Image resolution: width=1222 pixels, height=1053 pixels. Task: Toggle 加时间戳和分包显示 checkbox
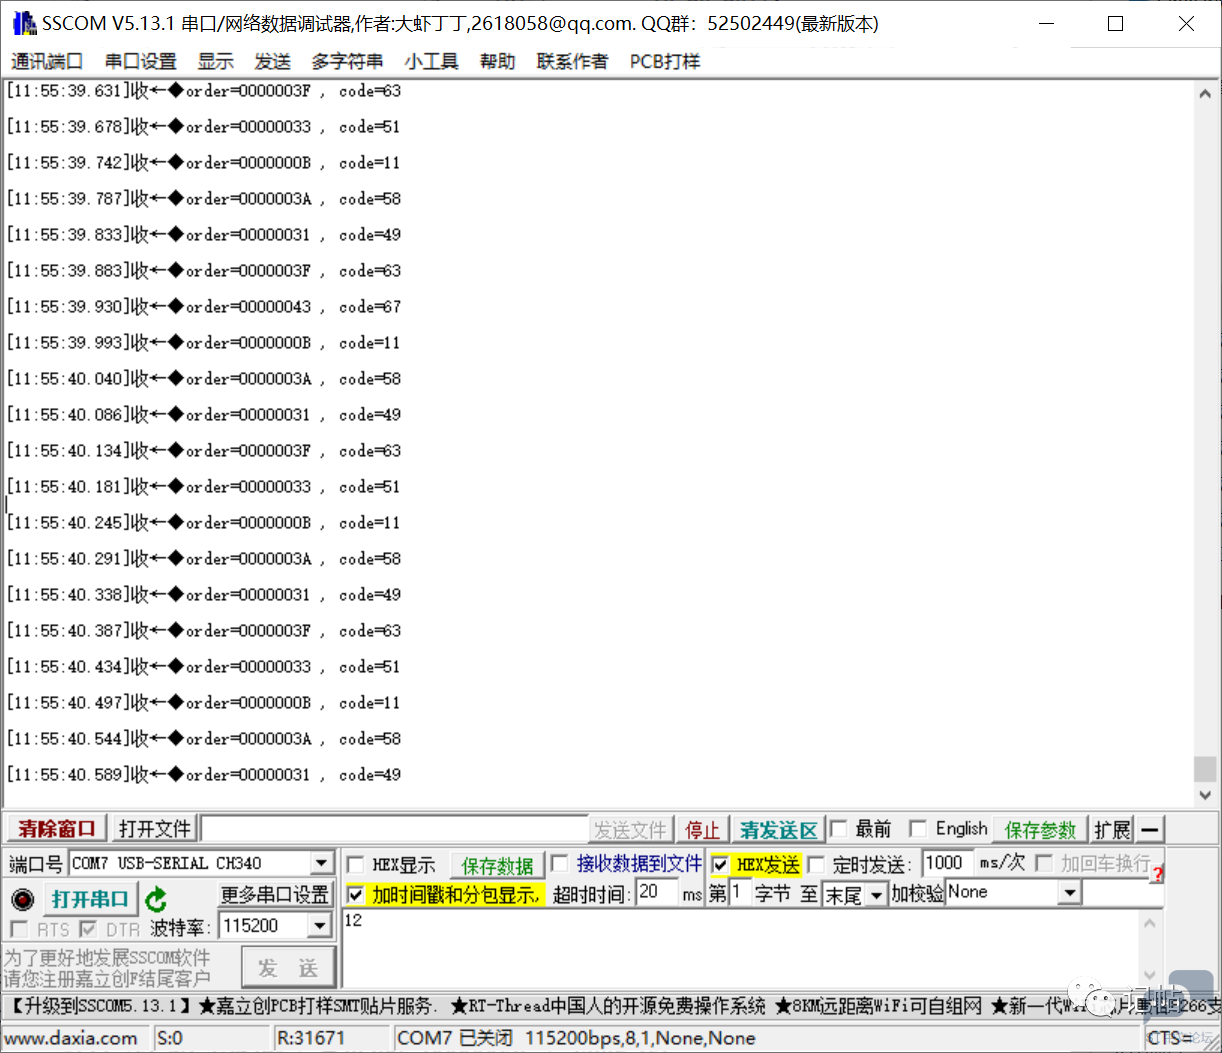355,894
